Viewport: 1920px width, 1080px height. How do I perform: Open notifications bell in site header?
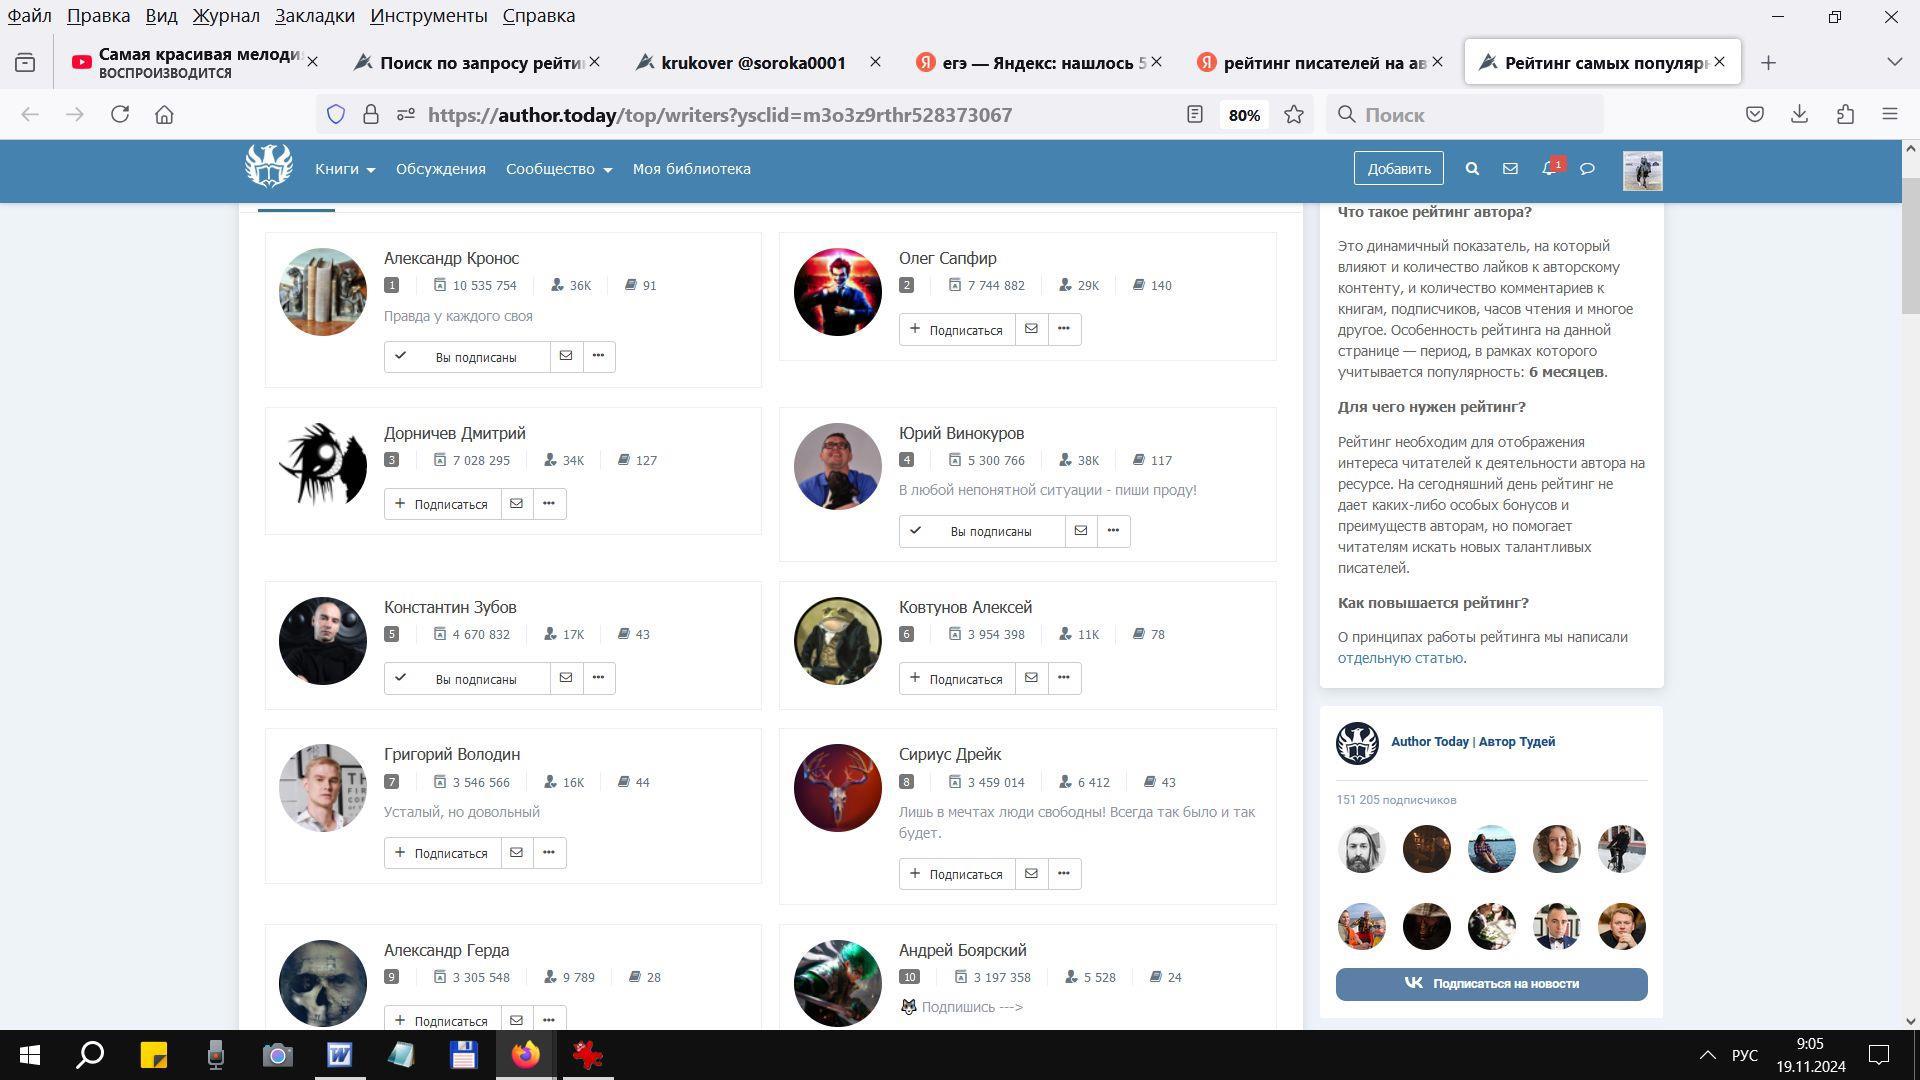click(x=1548, y=169)
